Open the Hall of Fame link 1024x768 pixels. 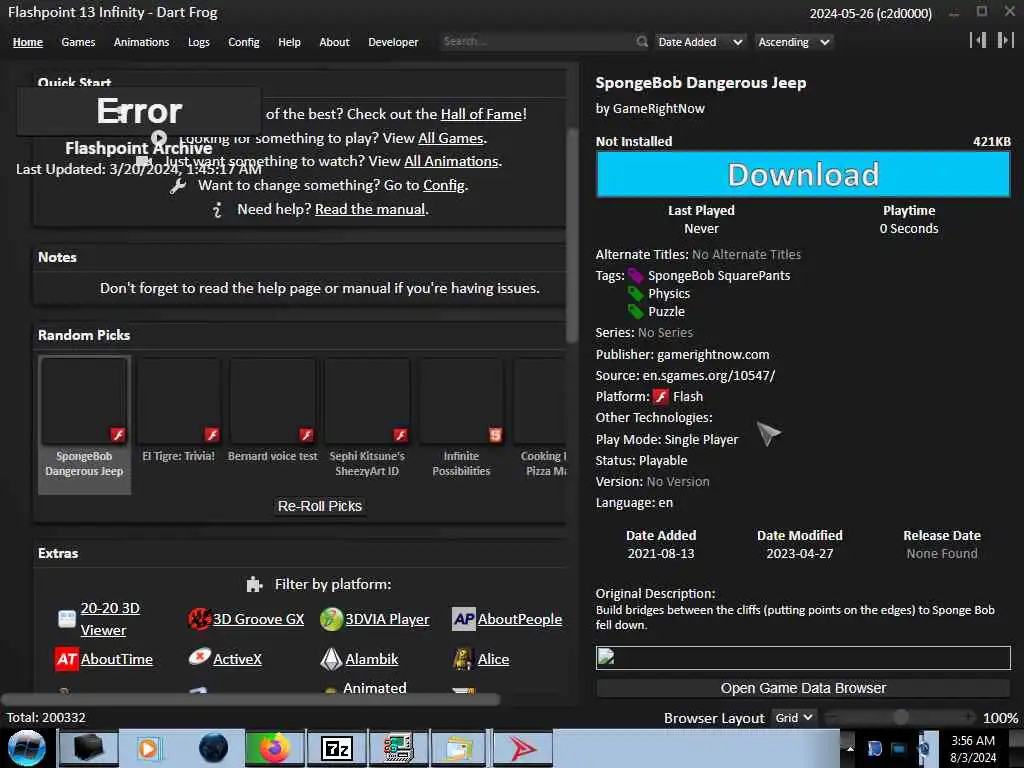click(x=481, y=114)
